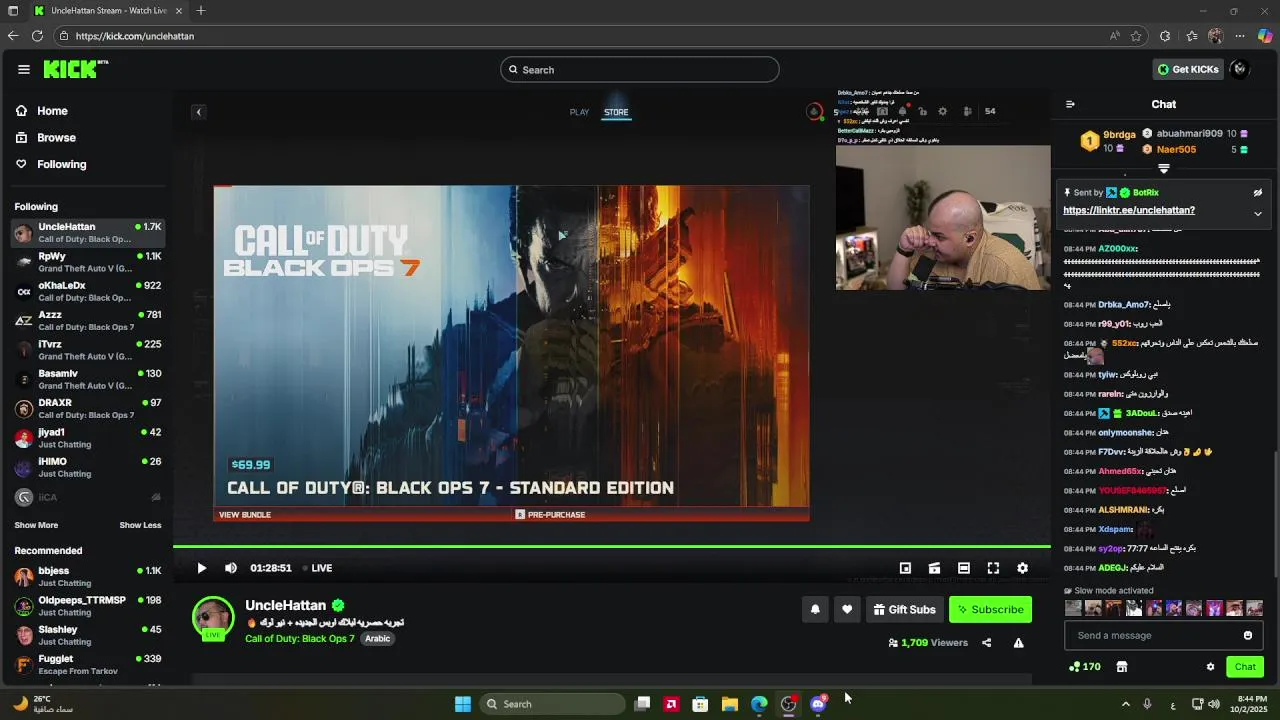The width and height of the screenshot is (1280, 720).
Task: Open Azzz channel in sidebar
Action: coord(88,321)
